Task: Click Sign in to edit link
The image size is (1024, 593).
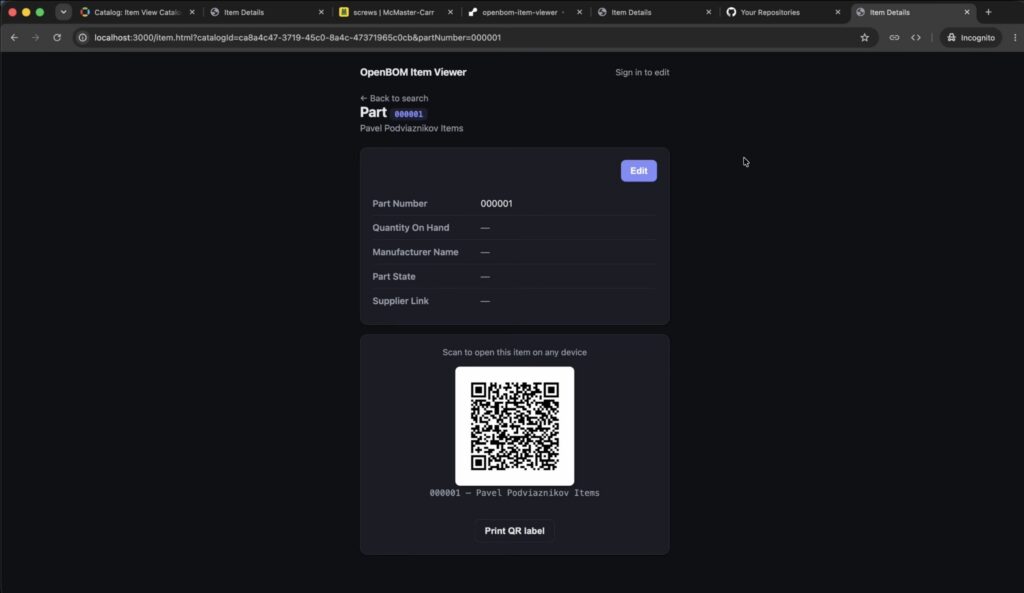Action: coord(642,72)
